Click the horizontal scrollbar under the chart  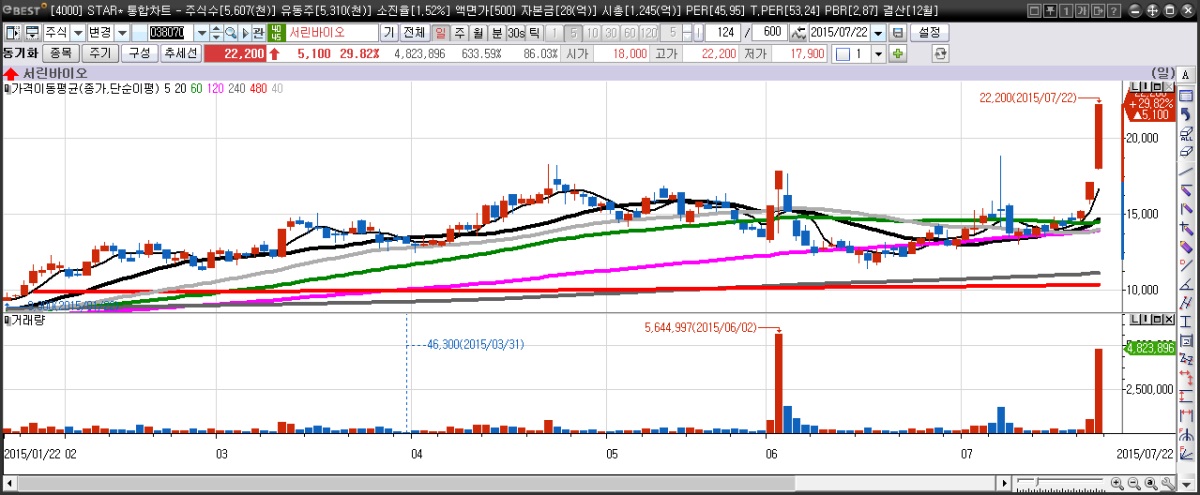pos(500,484)
